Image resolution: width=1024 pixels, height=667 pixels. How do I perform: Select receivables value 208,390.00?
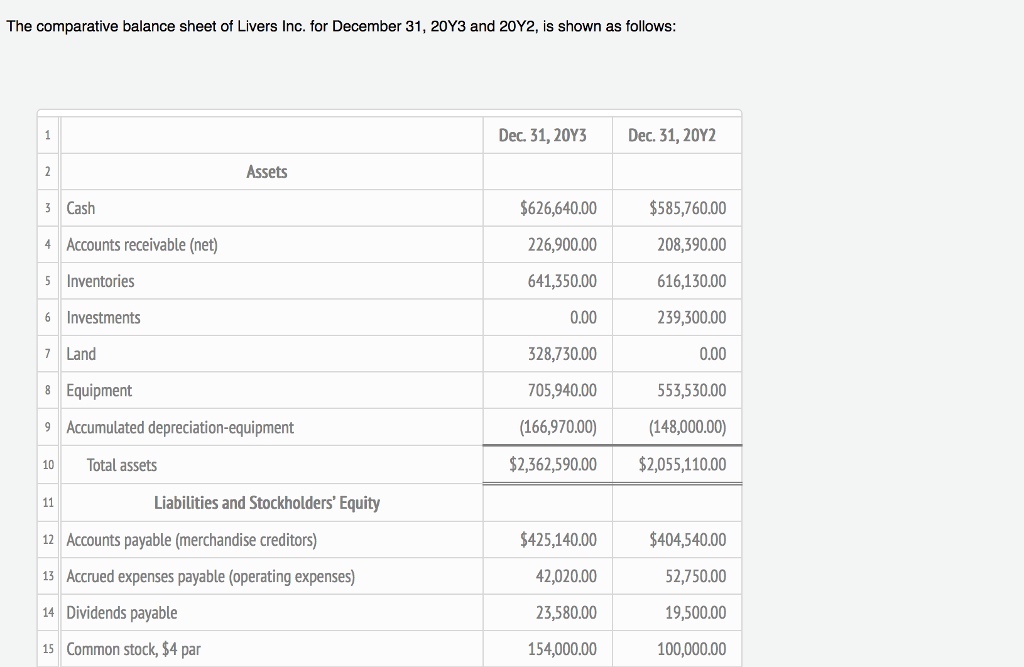[x=692, y=245]
